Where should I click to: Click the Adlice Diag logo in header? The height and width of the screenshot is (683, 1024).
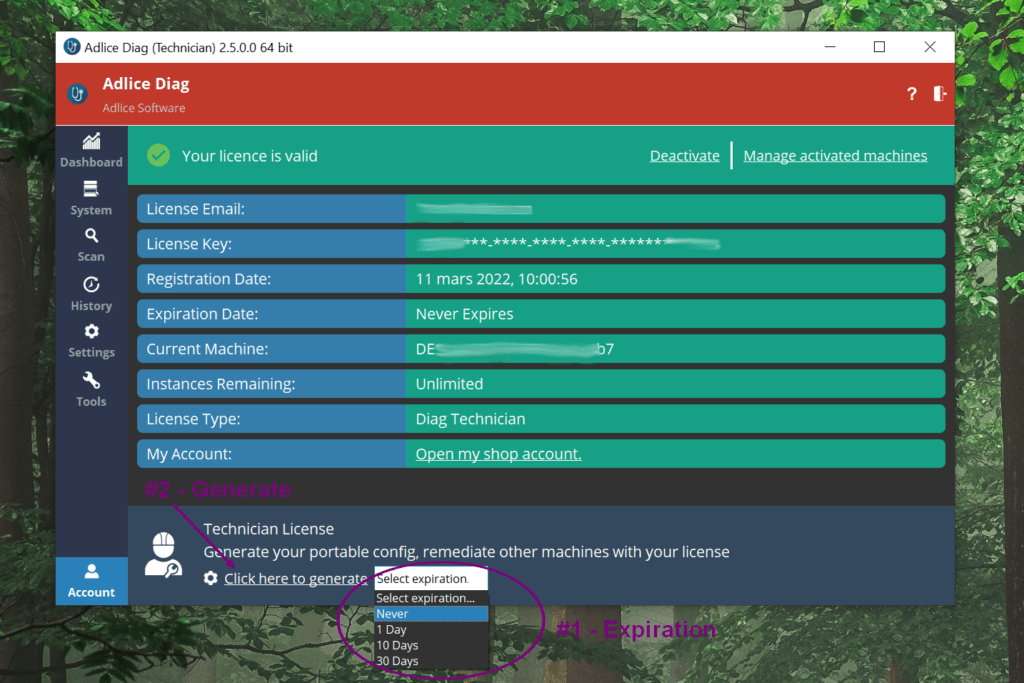point(78,93)
